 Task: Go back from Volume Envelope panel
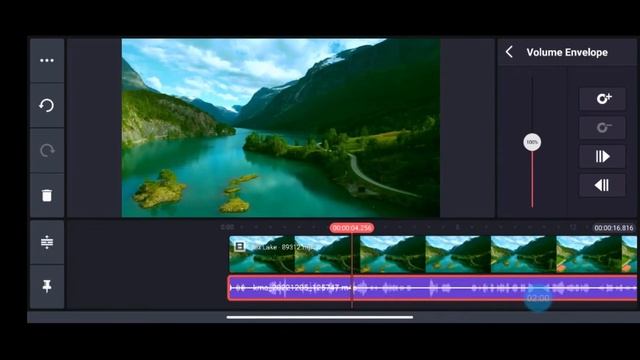point(509,52)
